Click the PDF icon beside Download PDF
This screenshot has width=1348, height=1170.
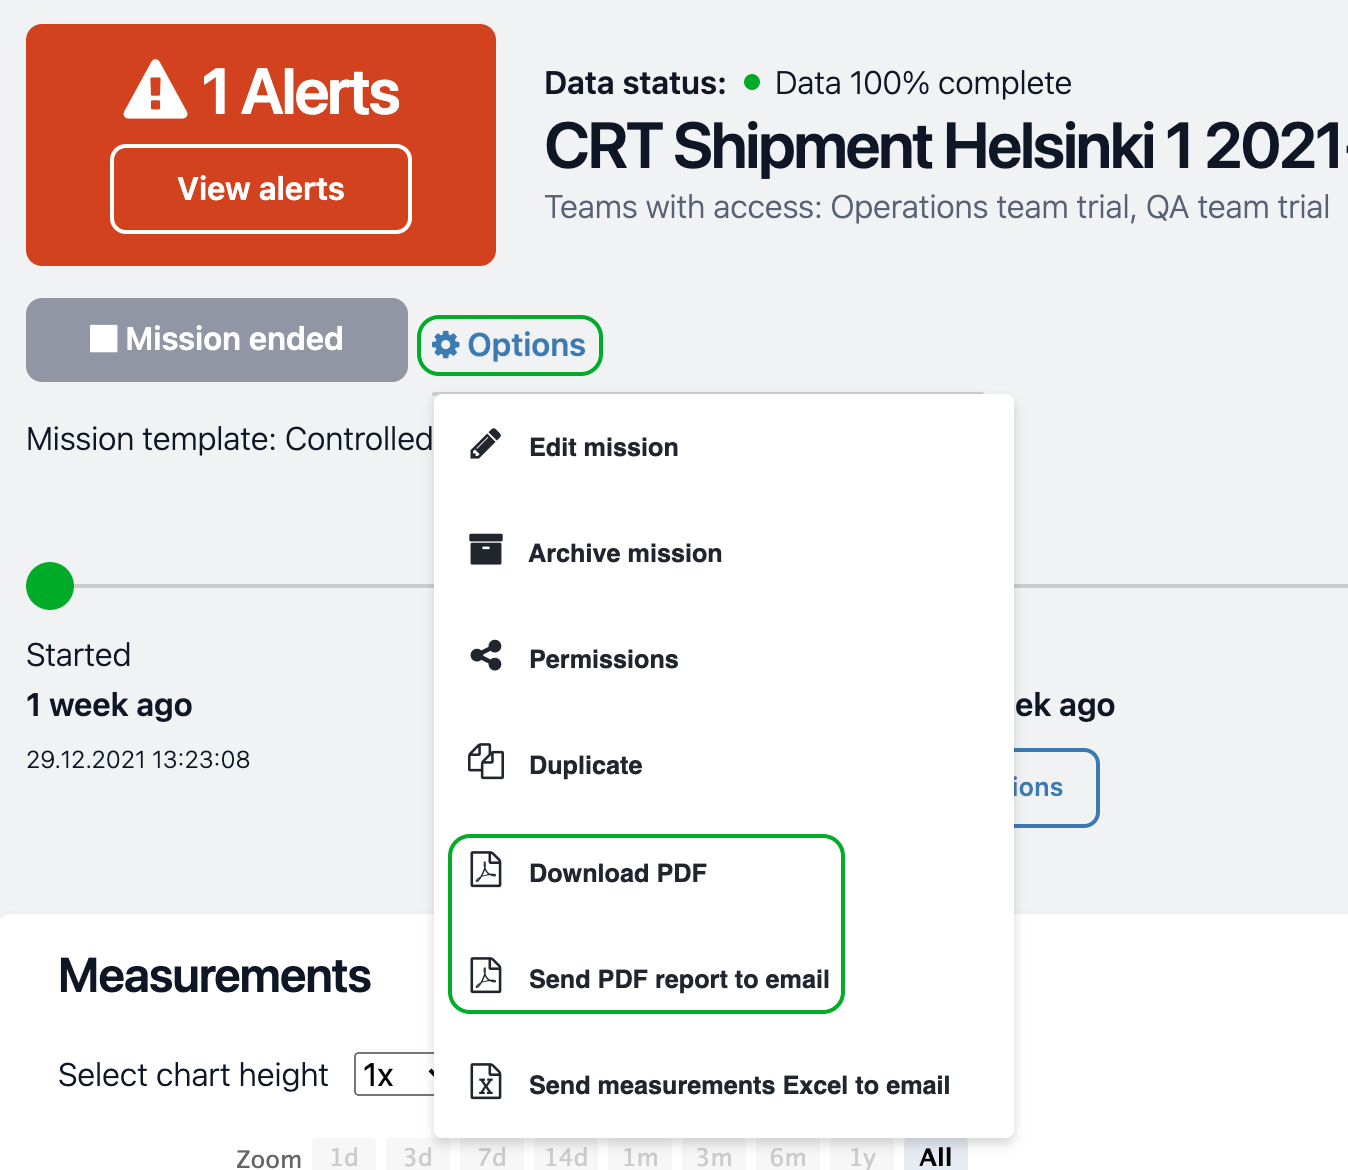[486, 870]
